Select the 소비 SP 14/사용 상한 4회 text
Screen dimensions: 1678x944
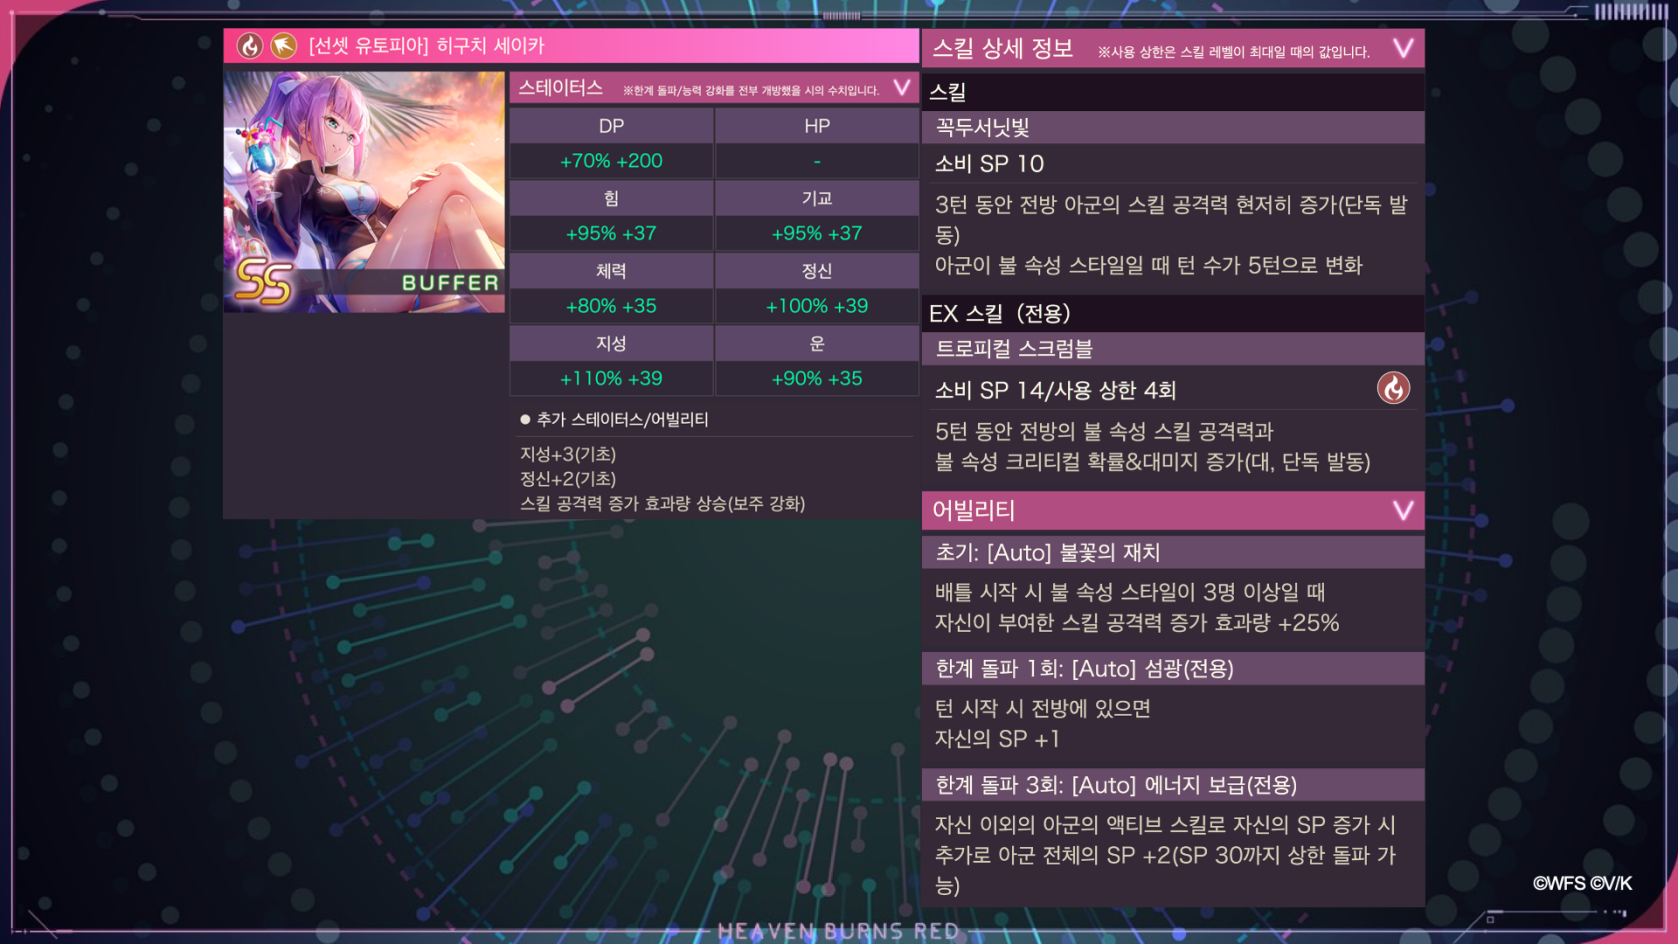[1055, 390]
